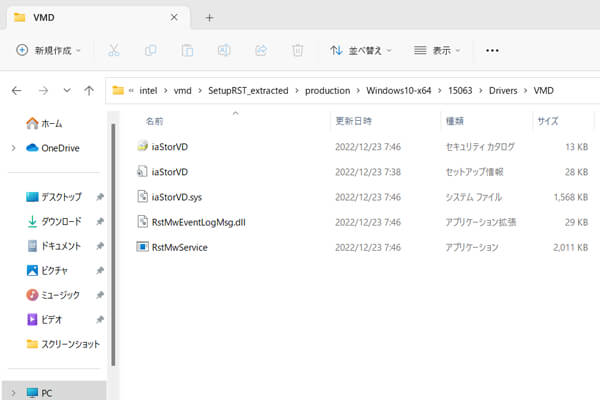Navigate to production in breadcrumb

328,91
